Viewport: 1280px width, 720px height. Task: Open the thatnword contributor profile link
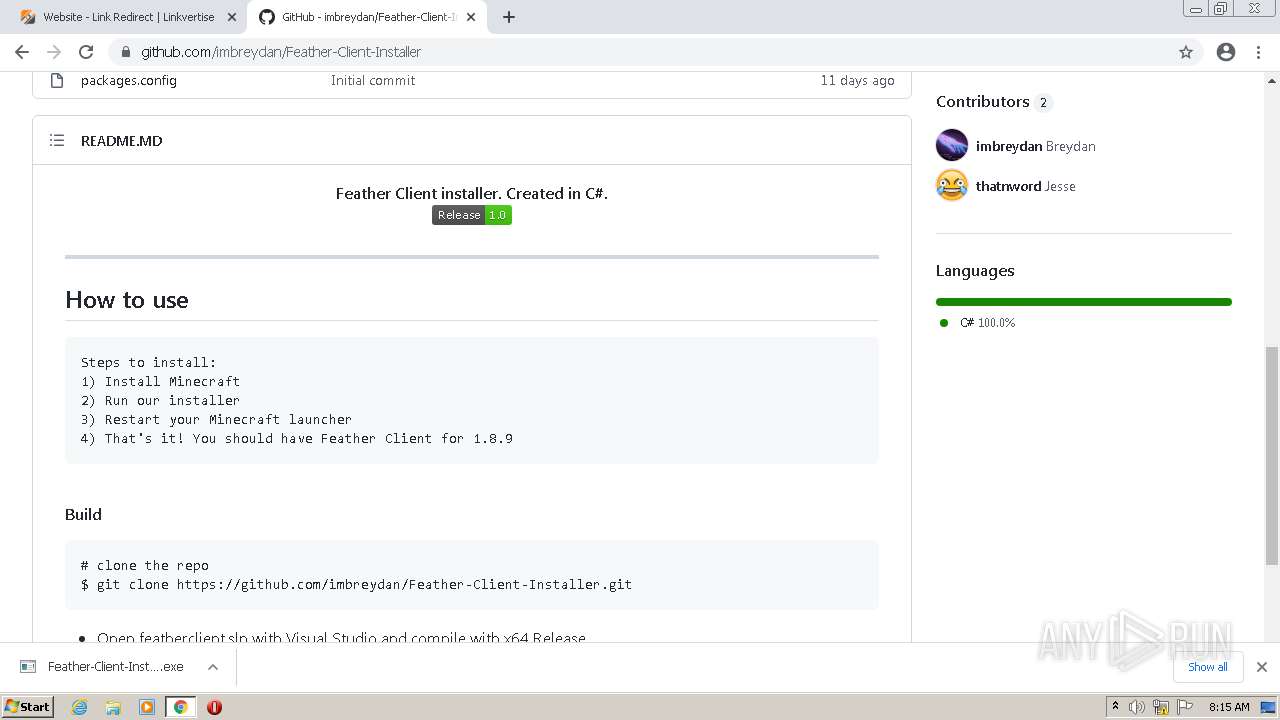[1008, 186]
